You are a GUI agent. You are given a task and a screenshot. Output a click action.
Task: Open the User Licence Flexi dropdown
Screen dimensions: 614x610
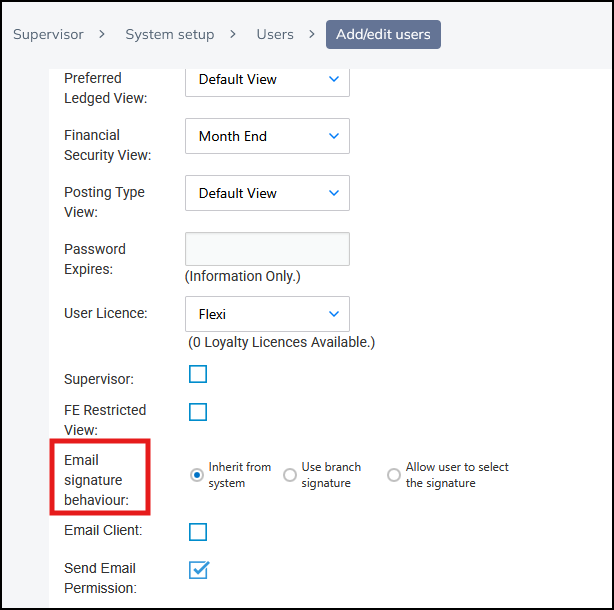(267, 314)
